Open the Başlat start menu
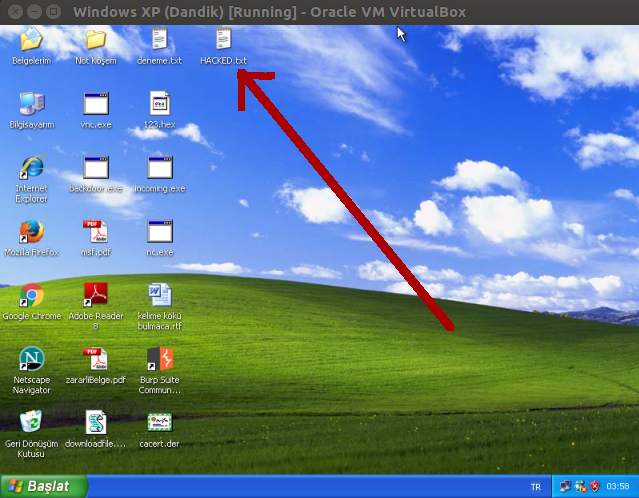639x498 pixels. click(42, 486)
